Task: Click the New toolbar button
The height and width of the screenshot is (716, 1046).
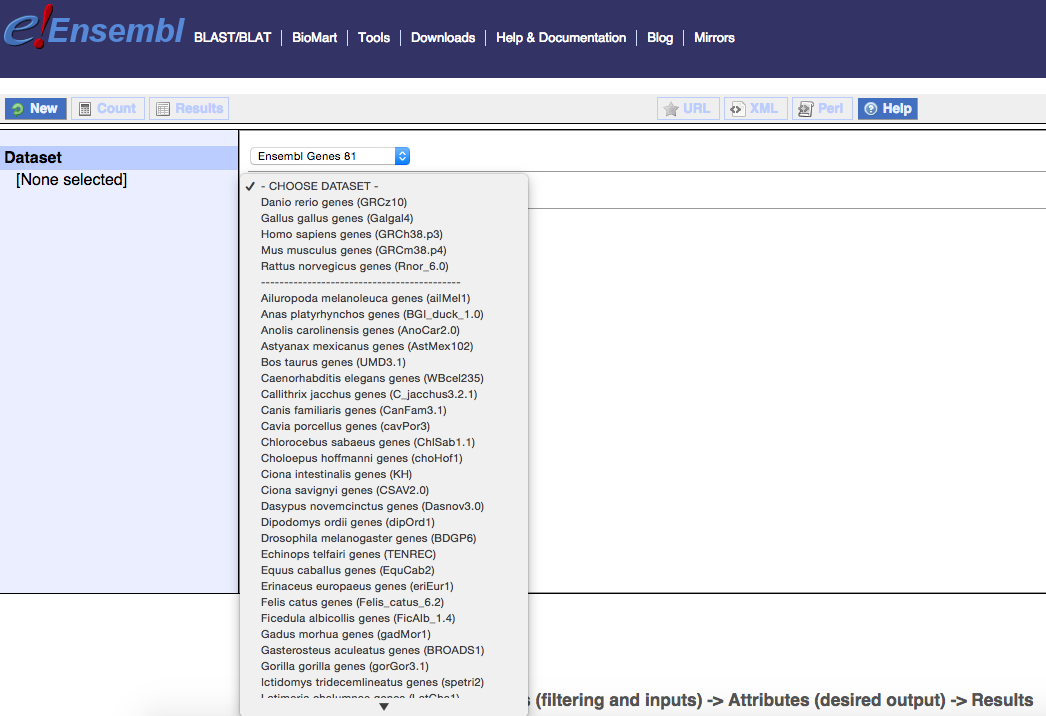Action: pyautogui.click(x=35, y=109)
